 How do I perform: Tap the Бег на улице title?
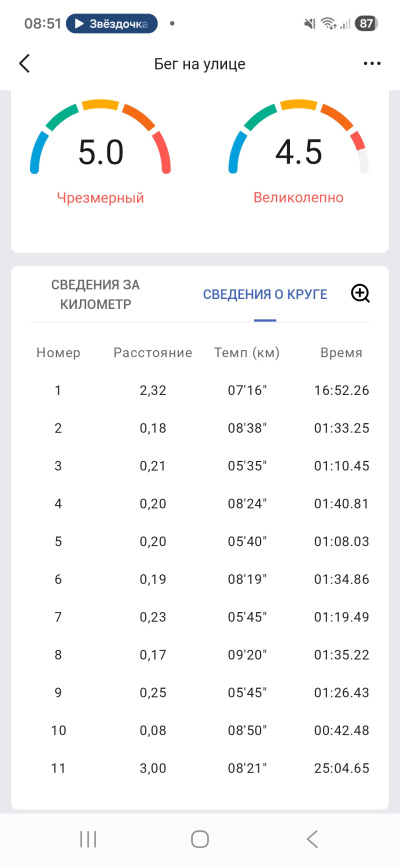tap(200, 64)
